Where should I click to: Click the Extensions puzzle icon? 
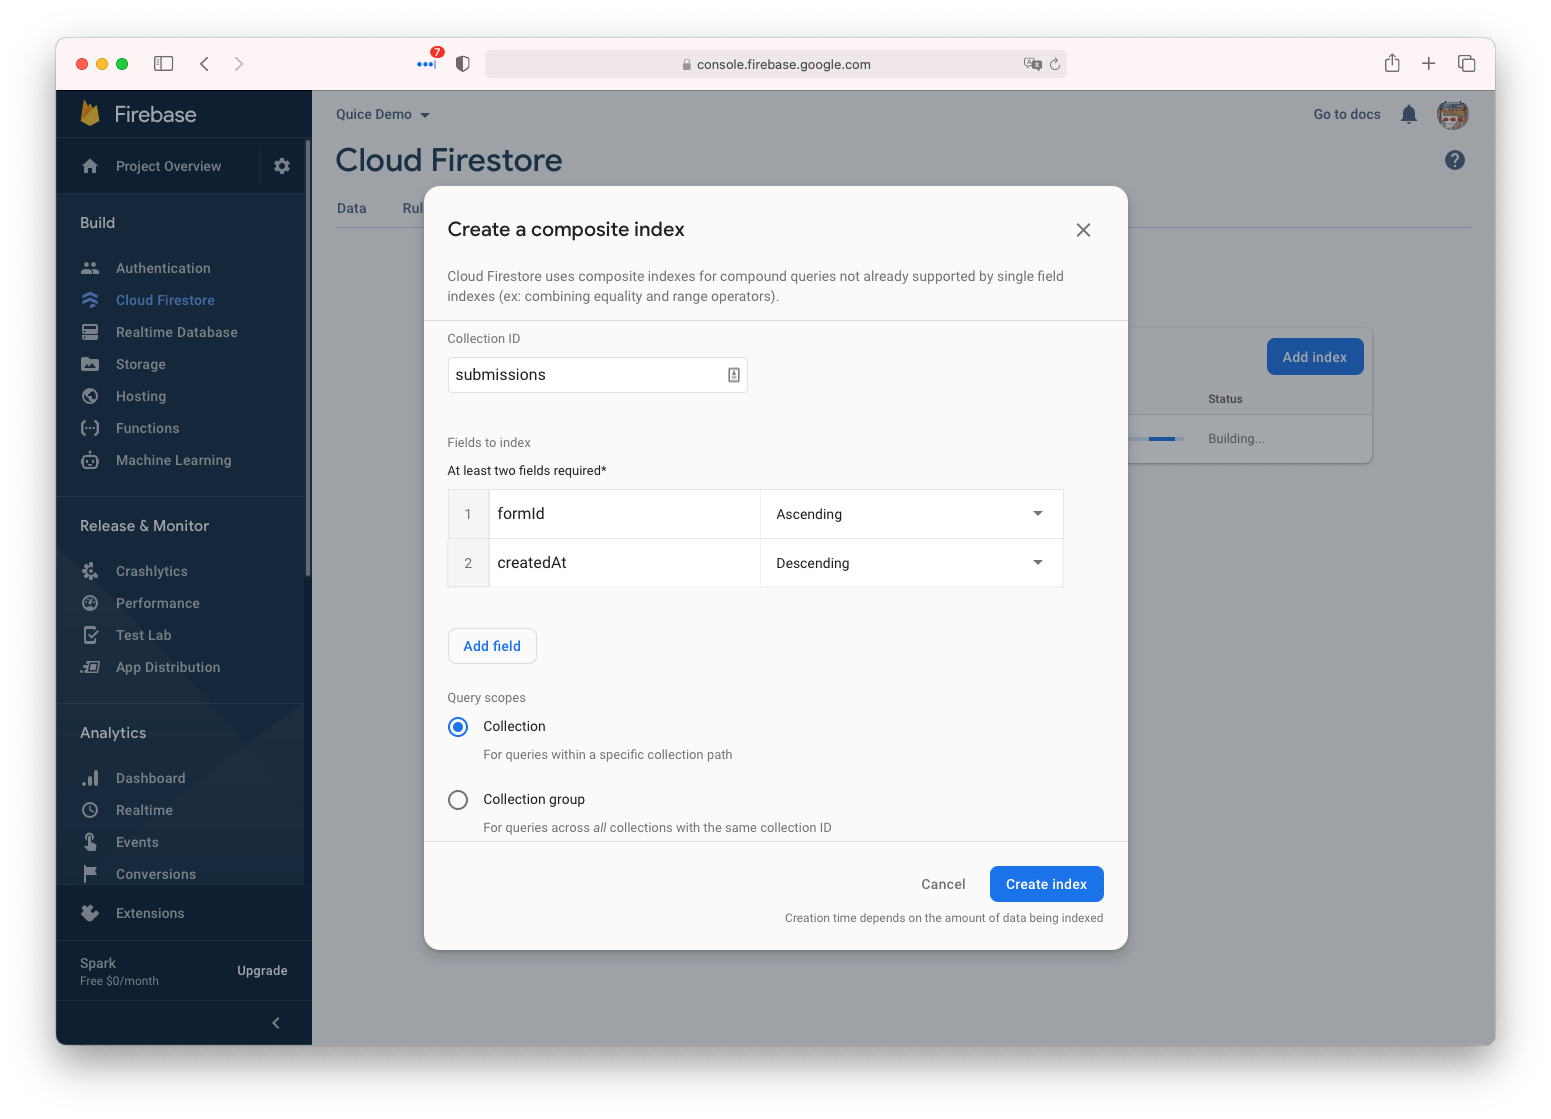pos(90,913)
